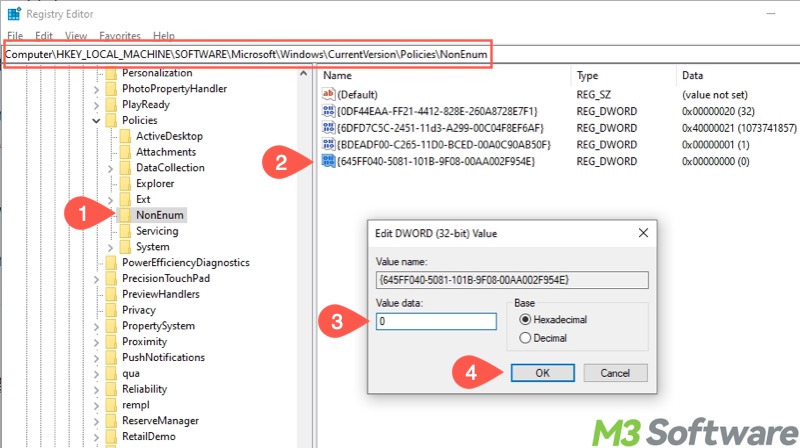The width and height of the screenshot is (800, 448).
Task: Click the PlayReady key folder icon
Action: pyautogui.click(x=110, y=104)
